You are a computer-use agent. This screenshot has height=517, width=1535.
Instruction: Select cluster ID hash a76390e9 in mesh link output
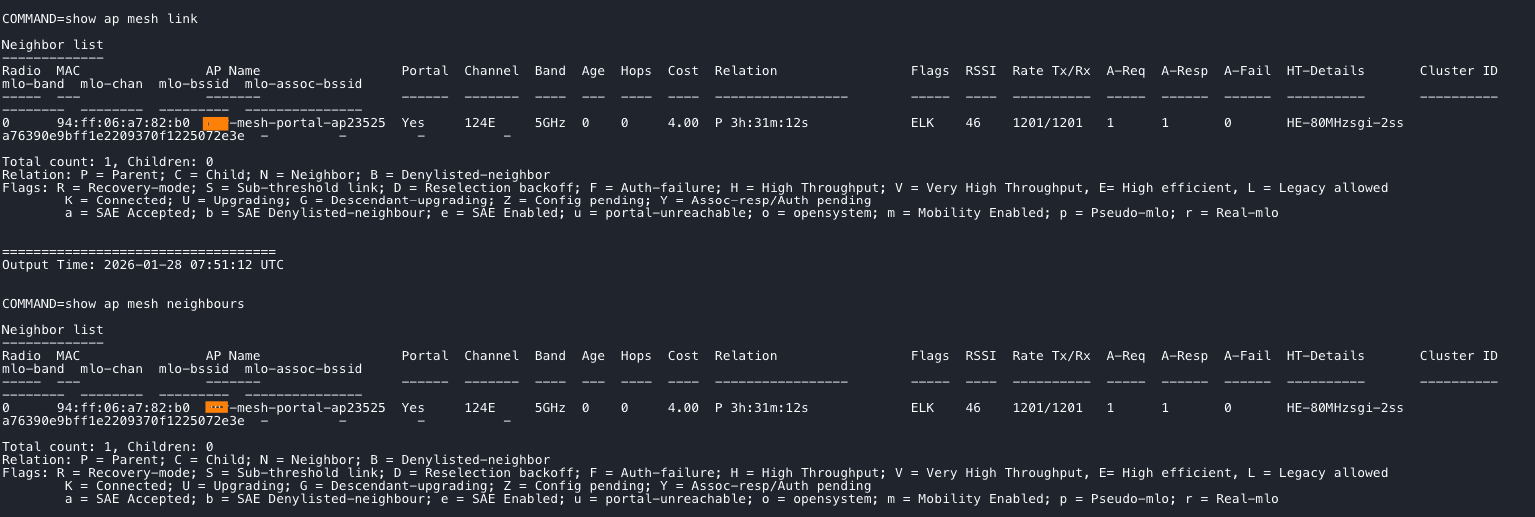123,136
